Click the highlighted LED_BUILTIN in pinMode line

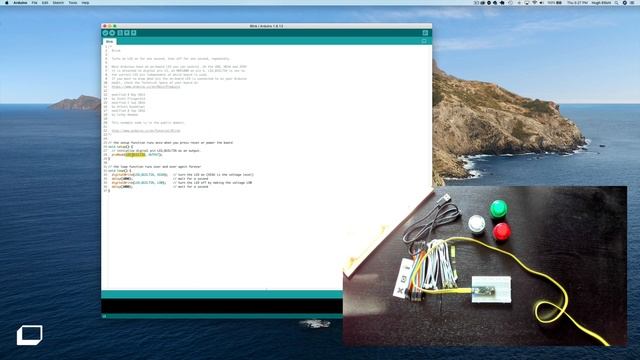click(135, 155)
